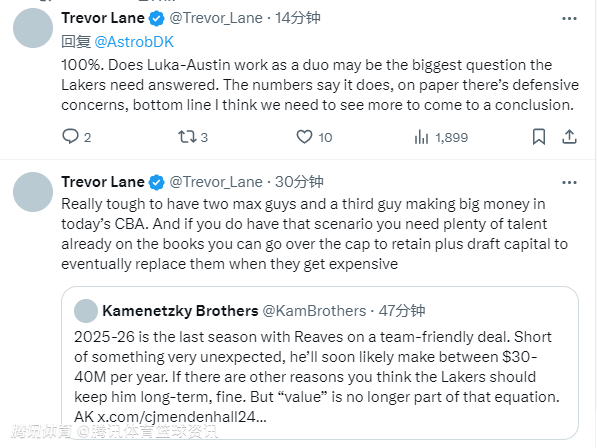Viewport: 597px width, 448px height.
Task: View analytics showing 1,899 views
Action: [x=441, y=137]
